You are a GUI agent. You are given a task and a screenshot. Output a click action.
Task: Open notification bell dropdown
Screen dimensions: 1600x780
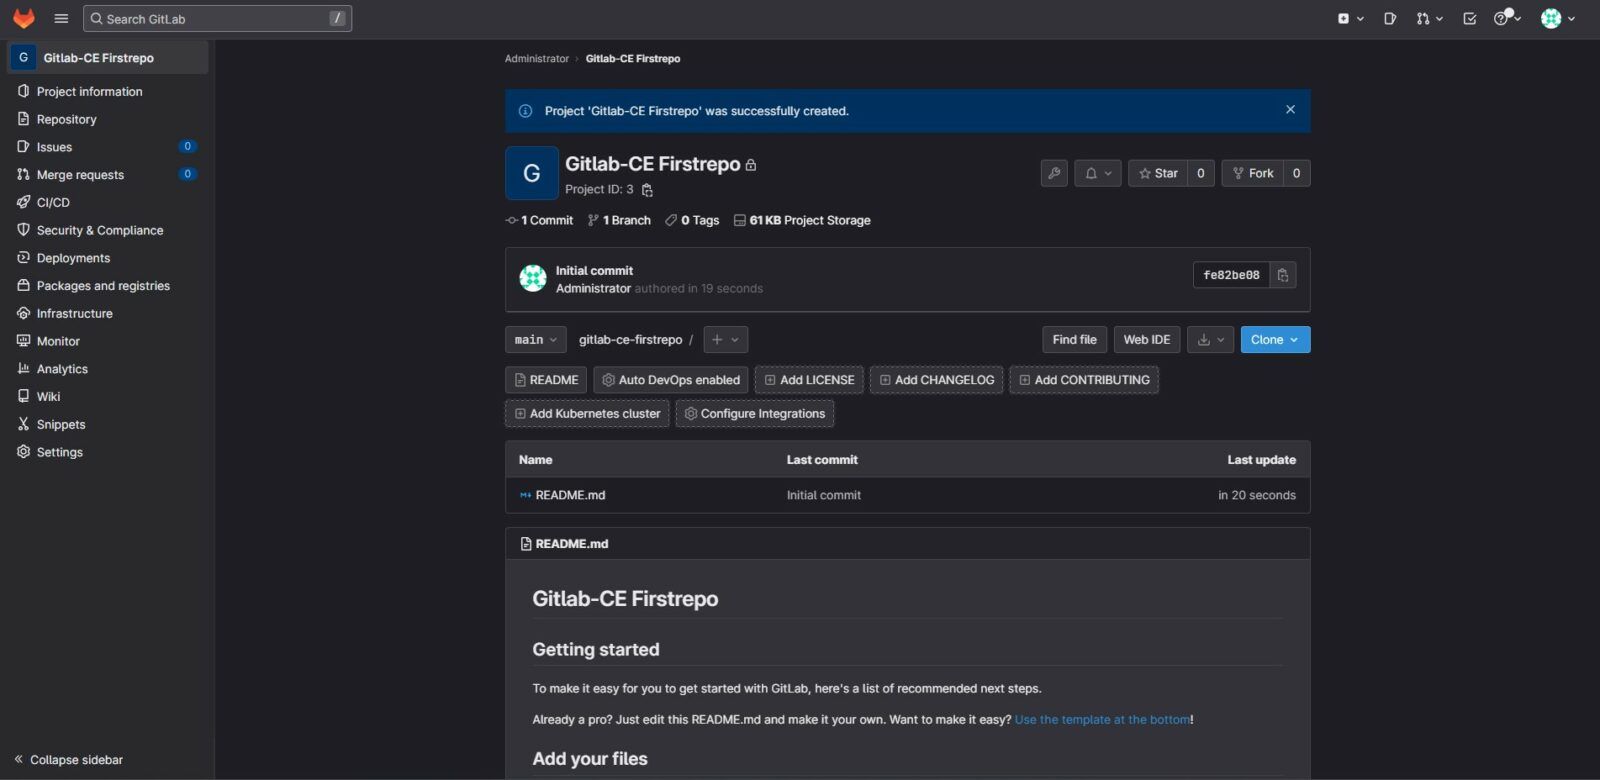point(1098,173)
